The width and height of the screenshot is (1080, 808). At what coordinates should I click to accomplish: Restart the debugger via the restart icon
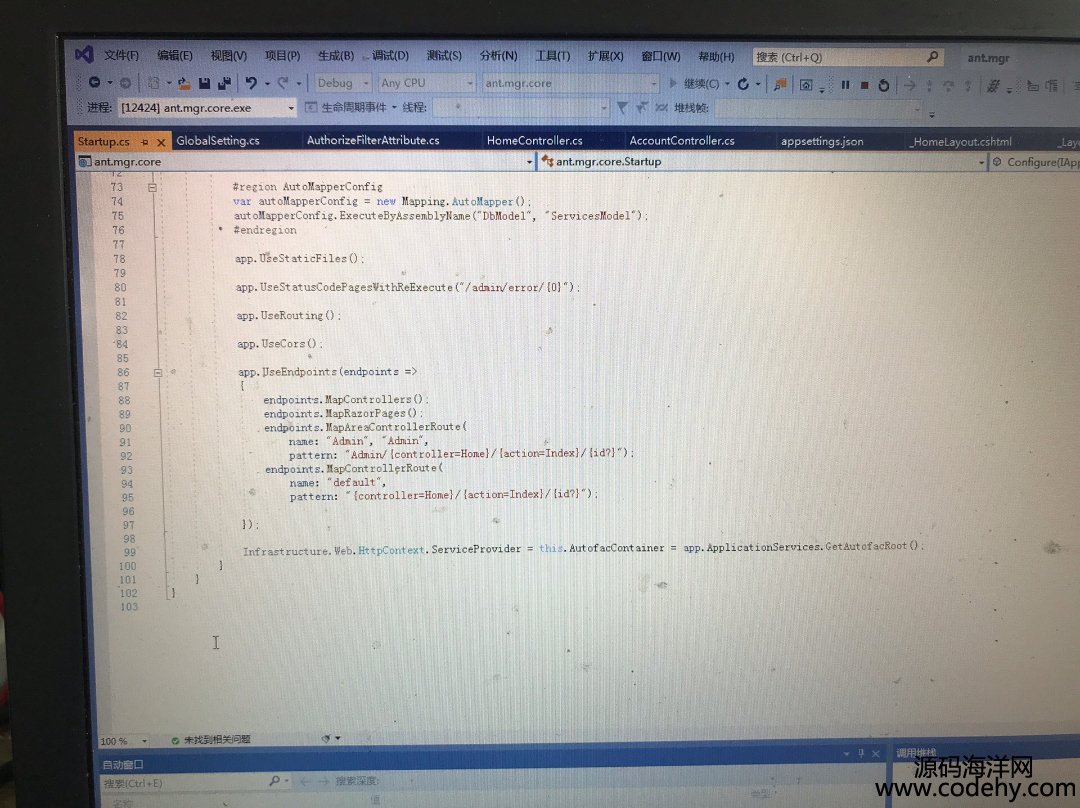884,85
